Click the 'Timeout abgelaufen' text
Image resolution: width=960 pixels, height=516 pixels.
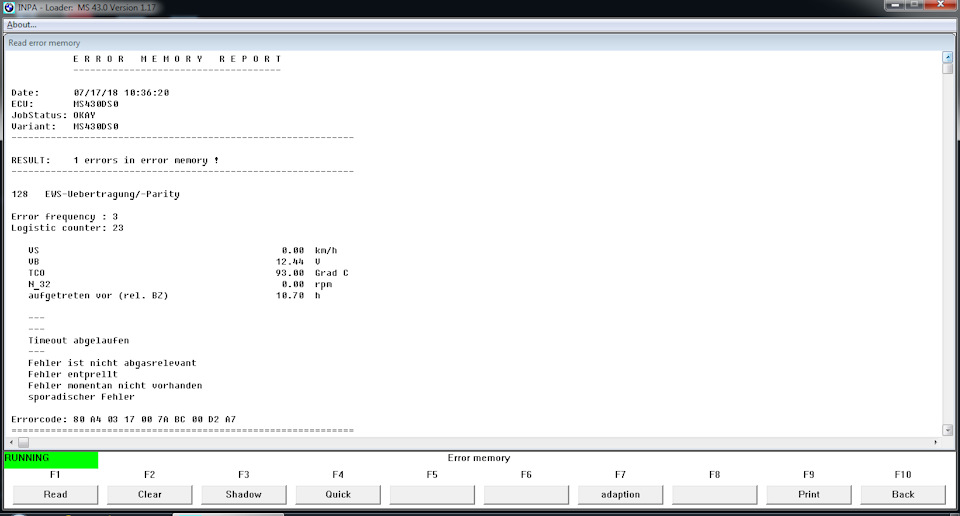click(x=78, y=340)
